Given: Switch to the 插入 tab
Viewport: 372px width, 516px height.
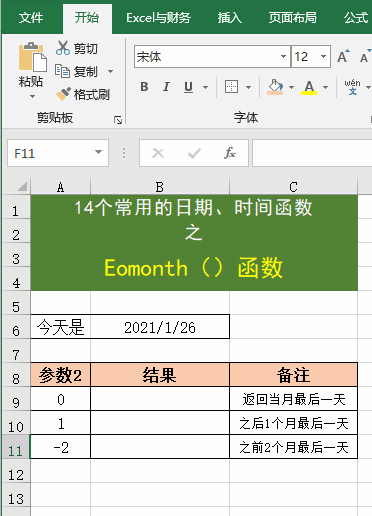Looking at the screenshot, I should click(x=230, y=18).
